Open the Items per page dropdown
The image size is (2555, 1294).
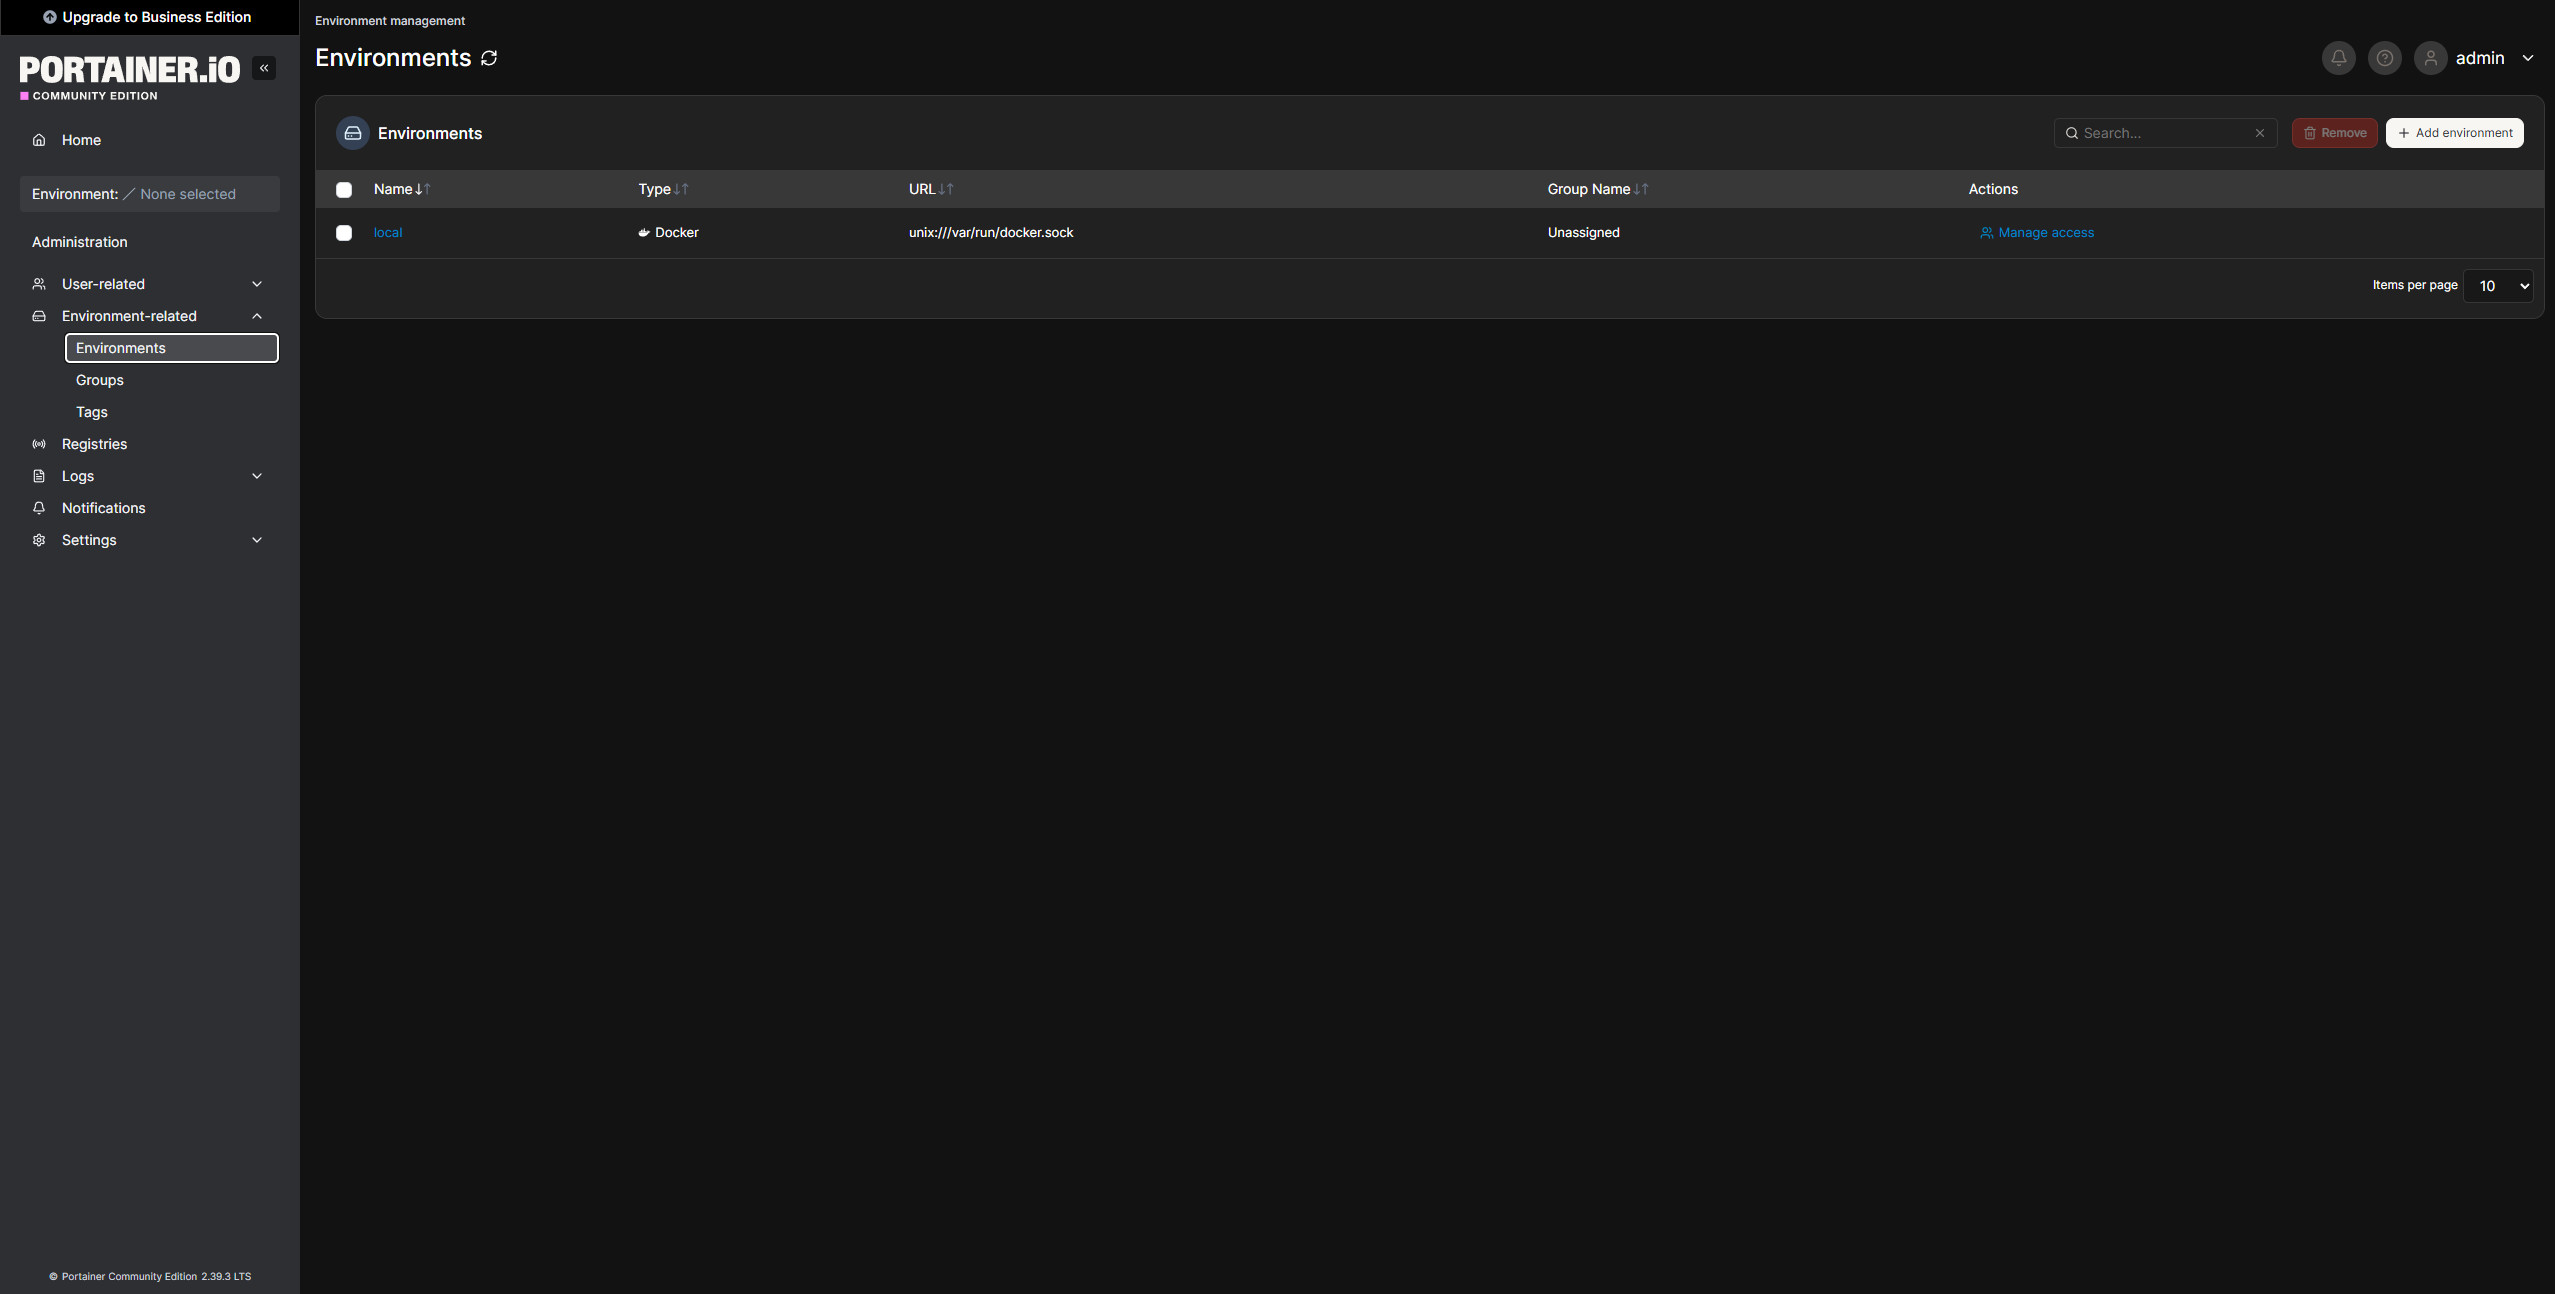pyautogui.click(x=2498, y=286)
